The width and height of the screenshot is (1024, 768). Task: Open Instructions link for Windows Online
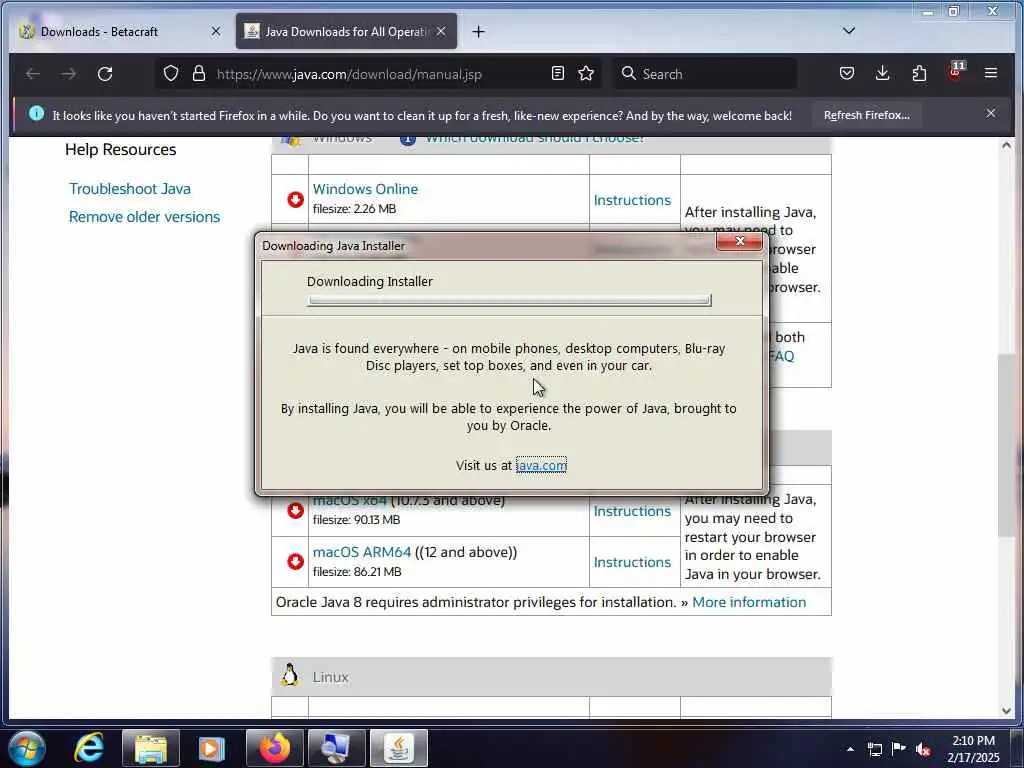pyautogui.click(x=632, y=200)
